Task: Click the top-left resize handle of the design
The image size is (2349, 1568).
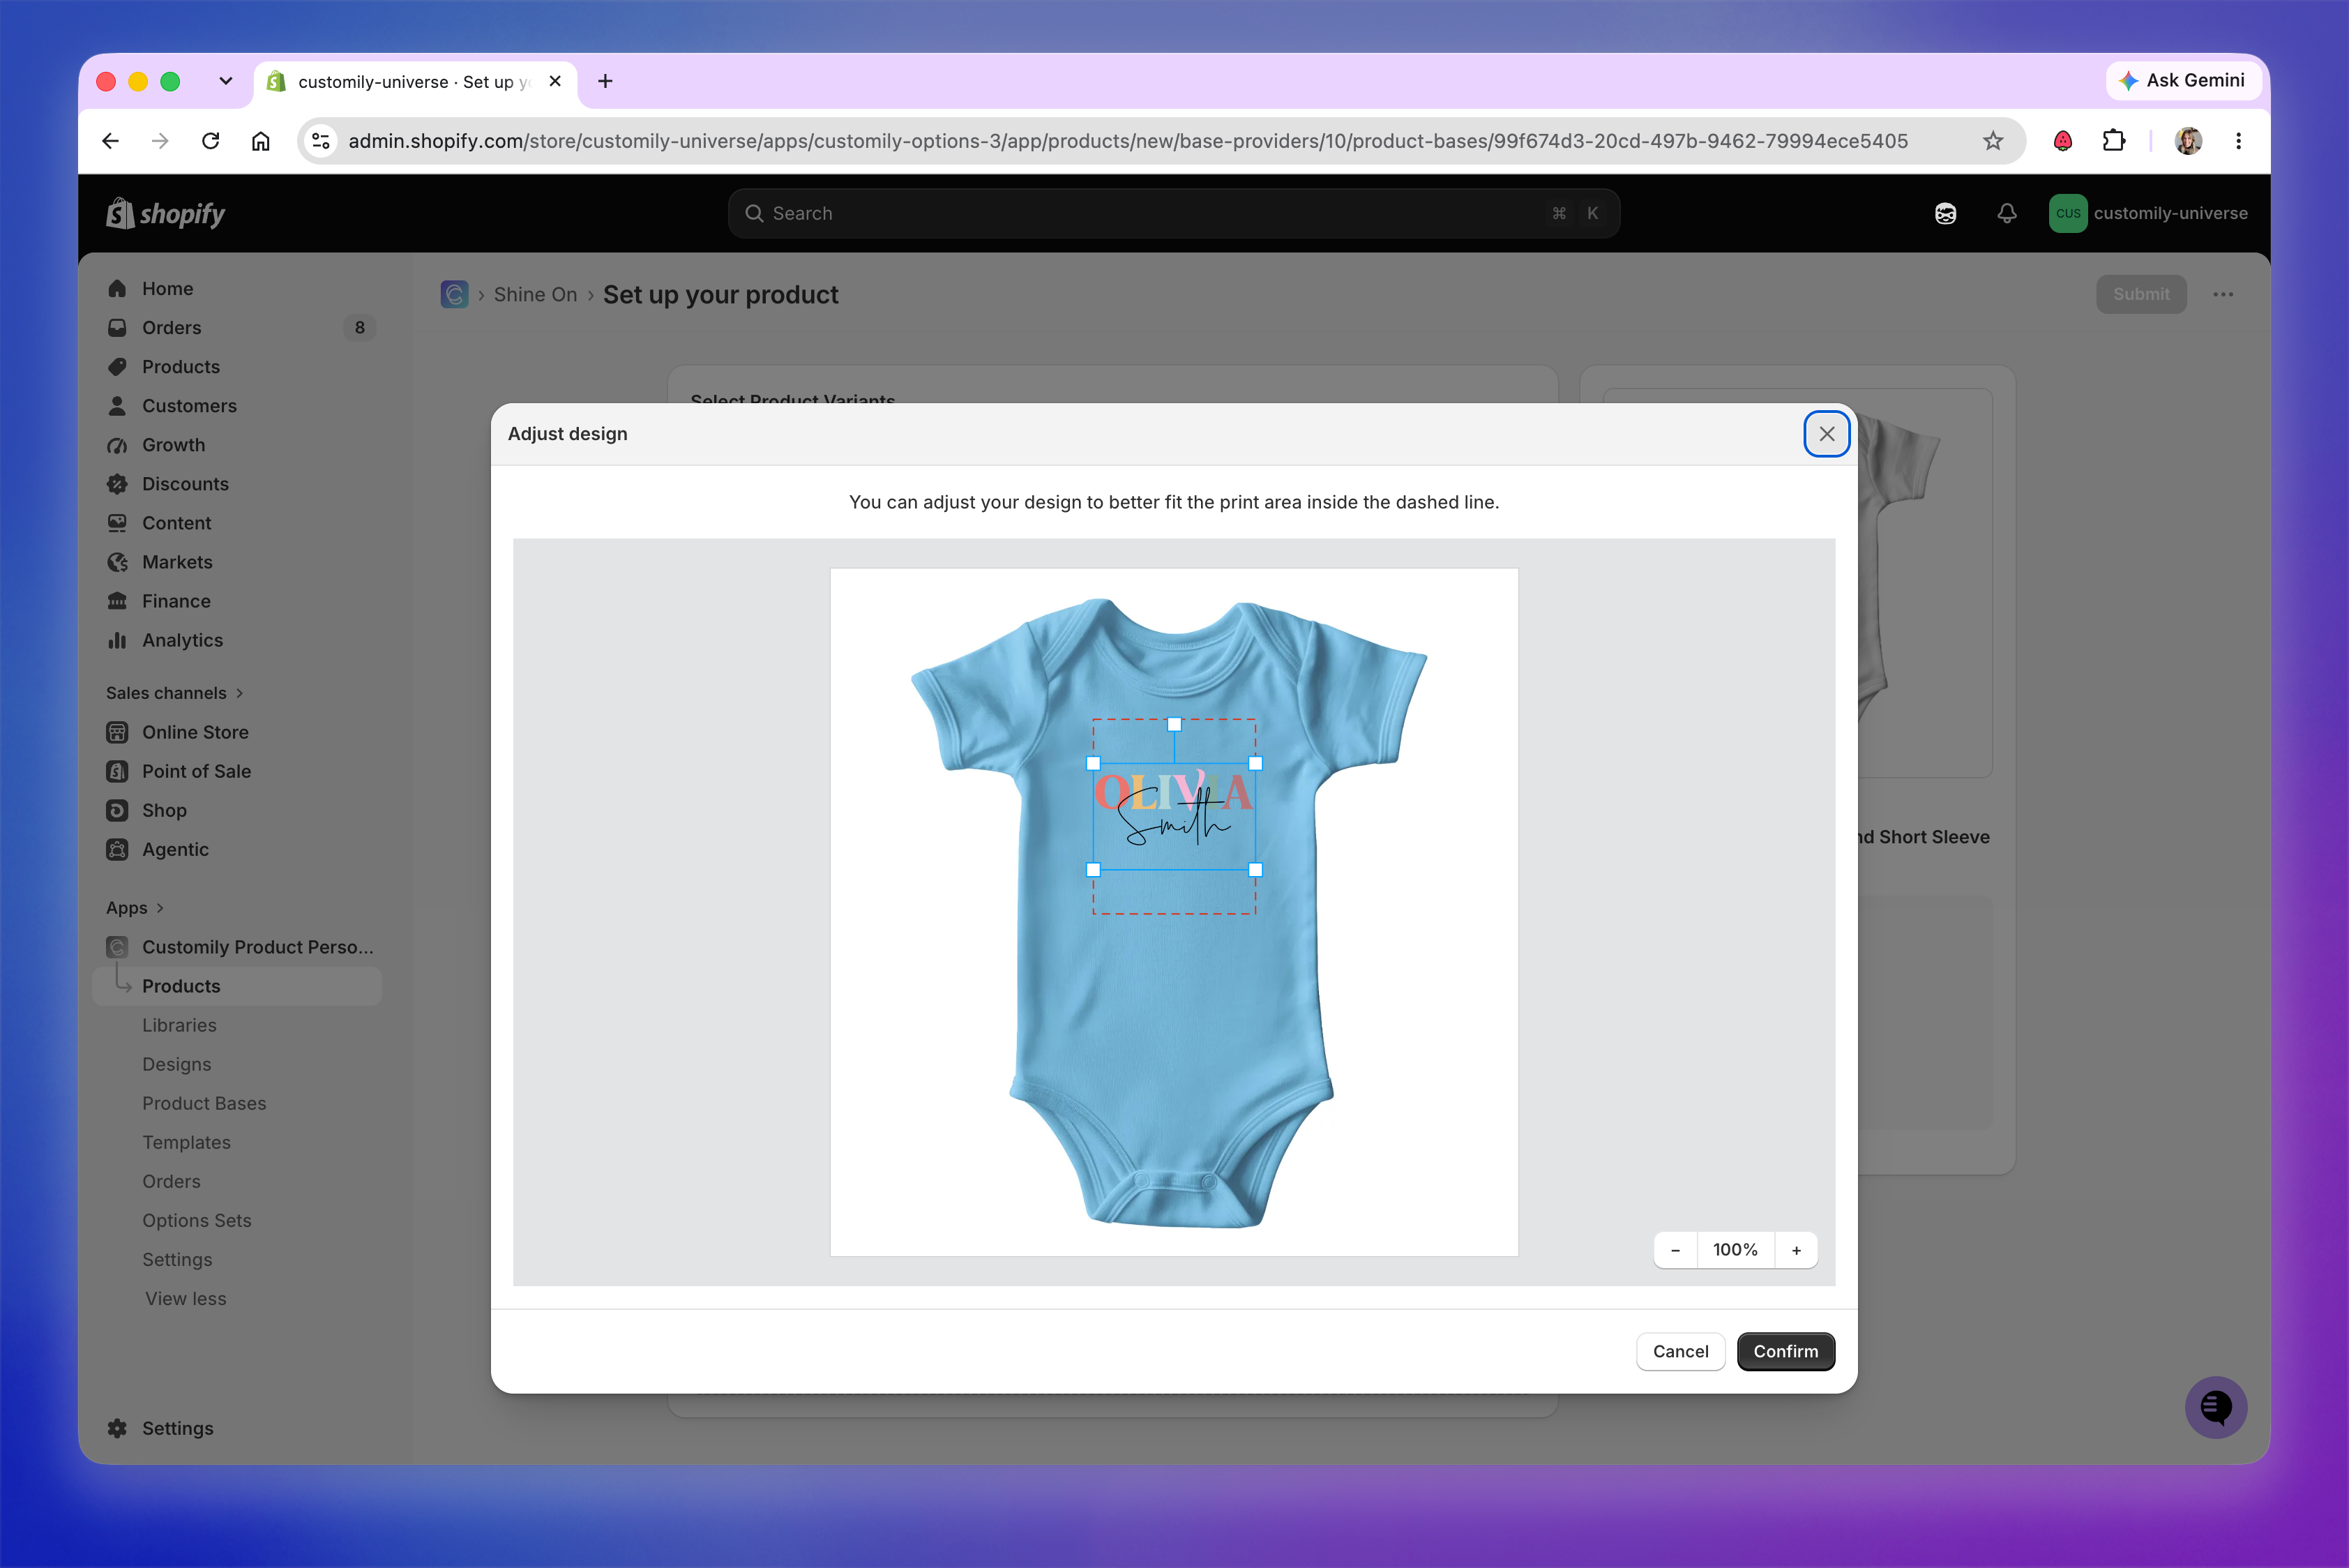Action: [1093, 763]
